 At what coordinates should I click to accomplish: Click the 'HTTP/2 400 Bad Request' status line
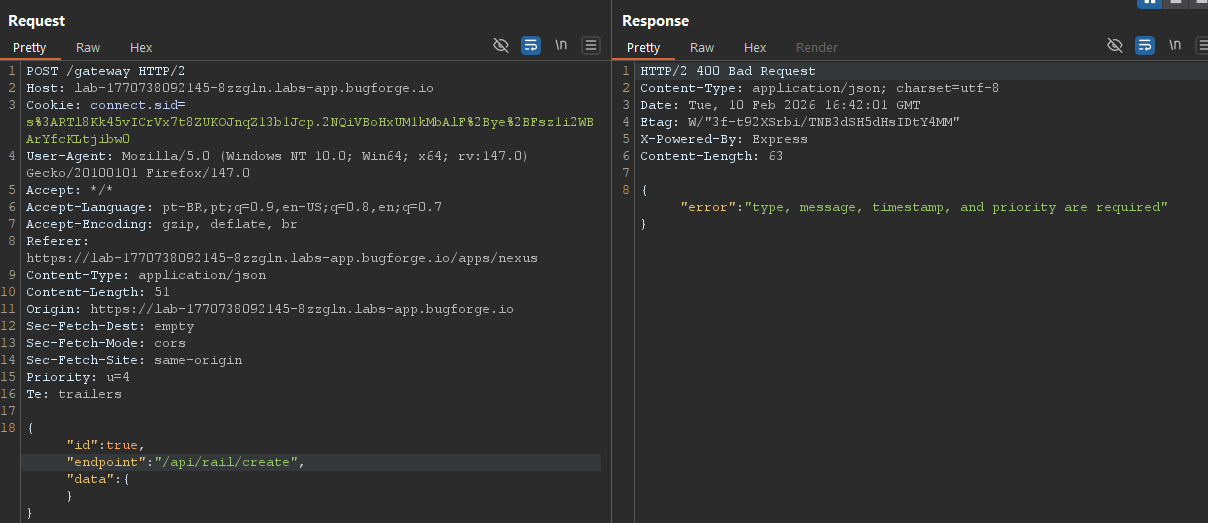click(728, 71)
